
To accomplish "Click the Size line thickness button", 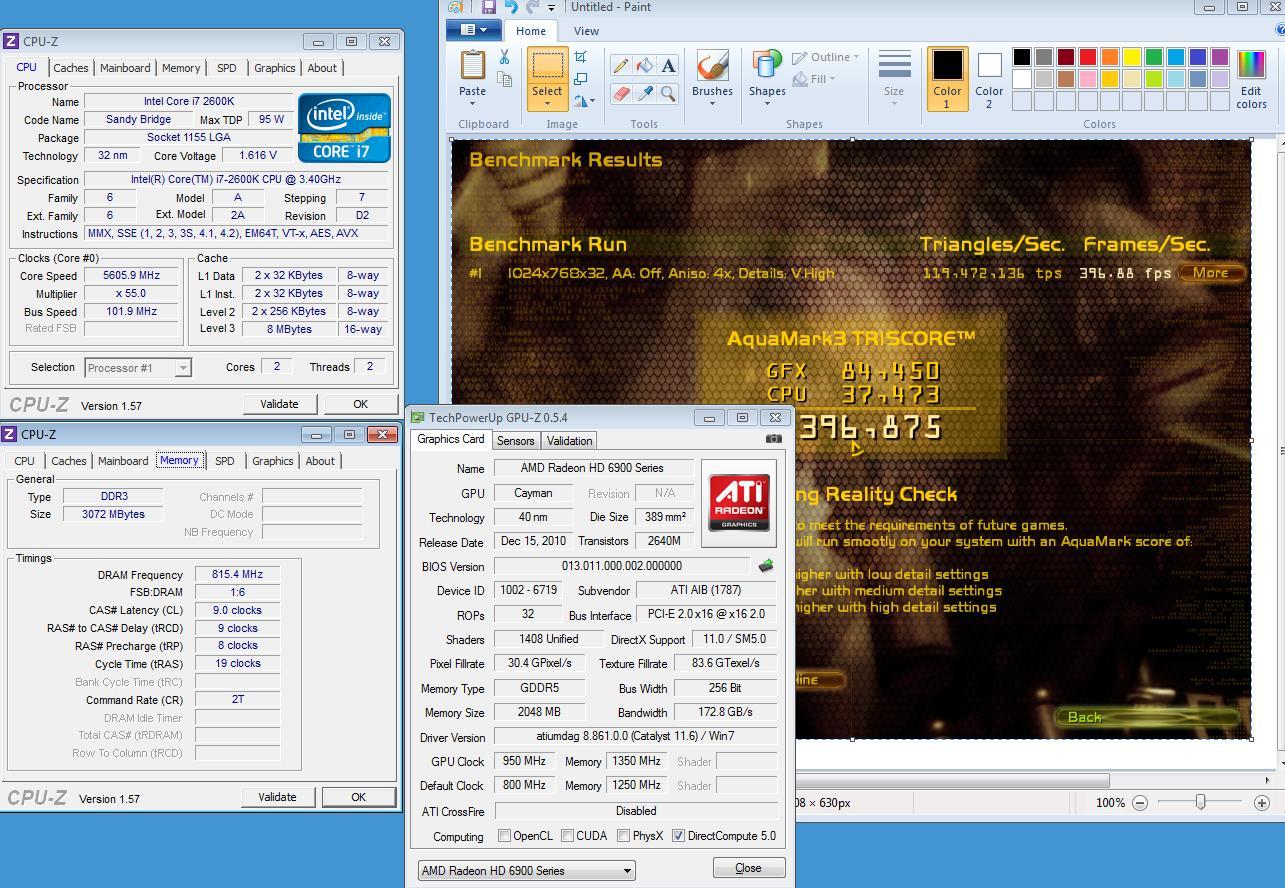I will [x=894, y=78].
